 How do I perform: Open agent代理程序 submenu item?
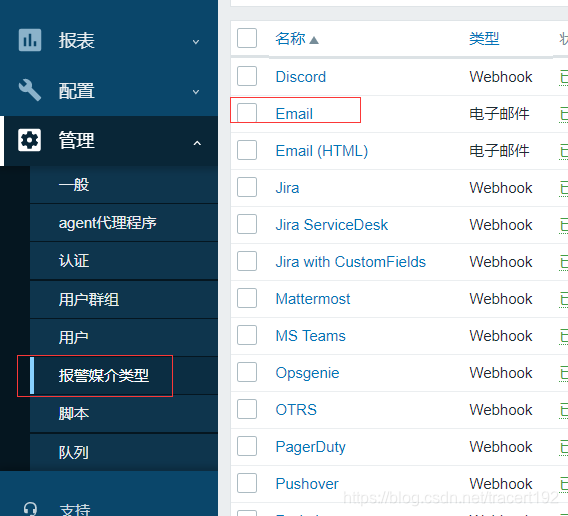124,223
